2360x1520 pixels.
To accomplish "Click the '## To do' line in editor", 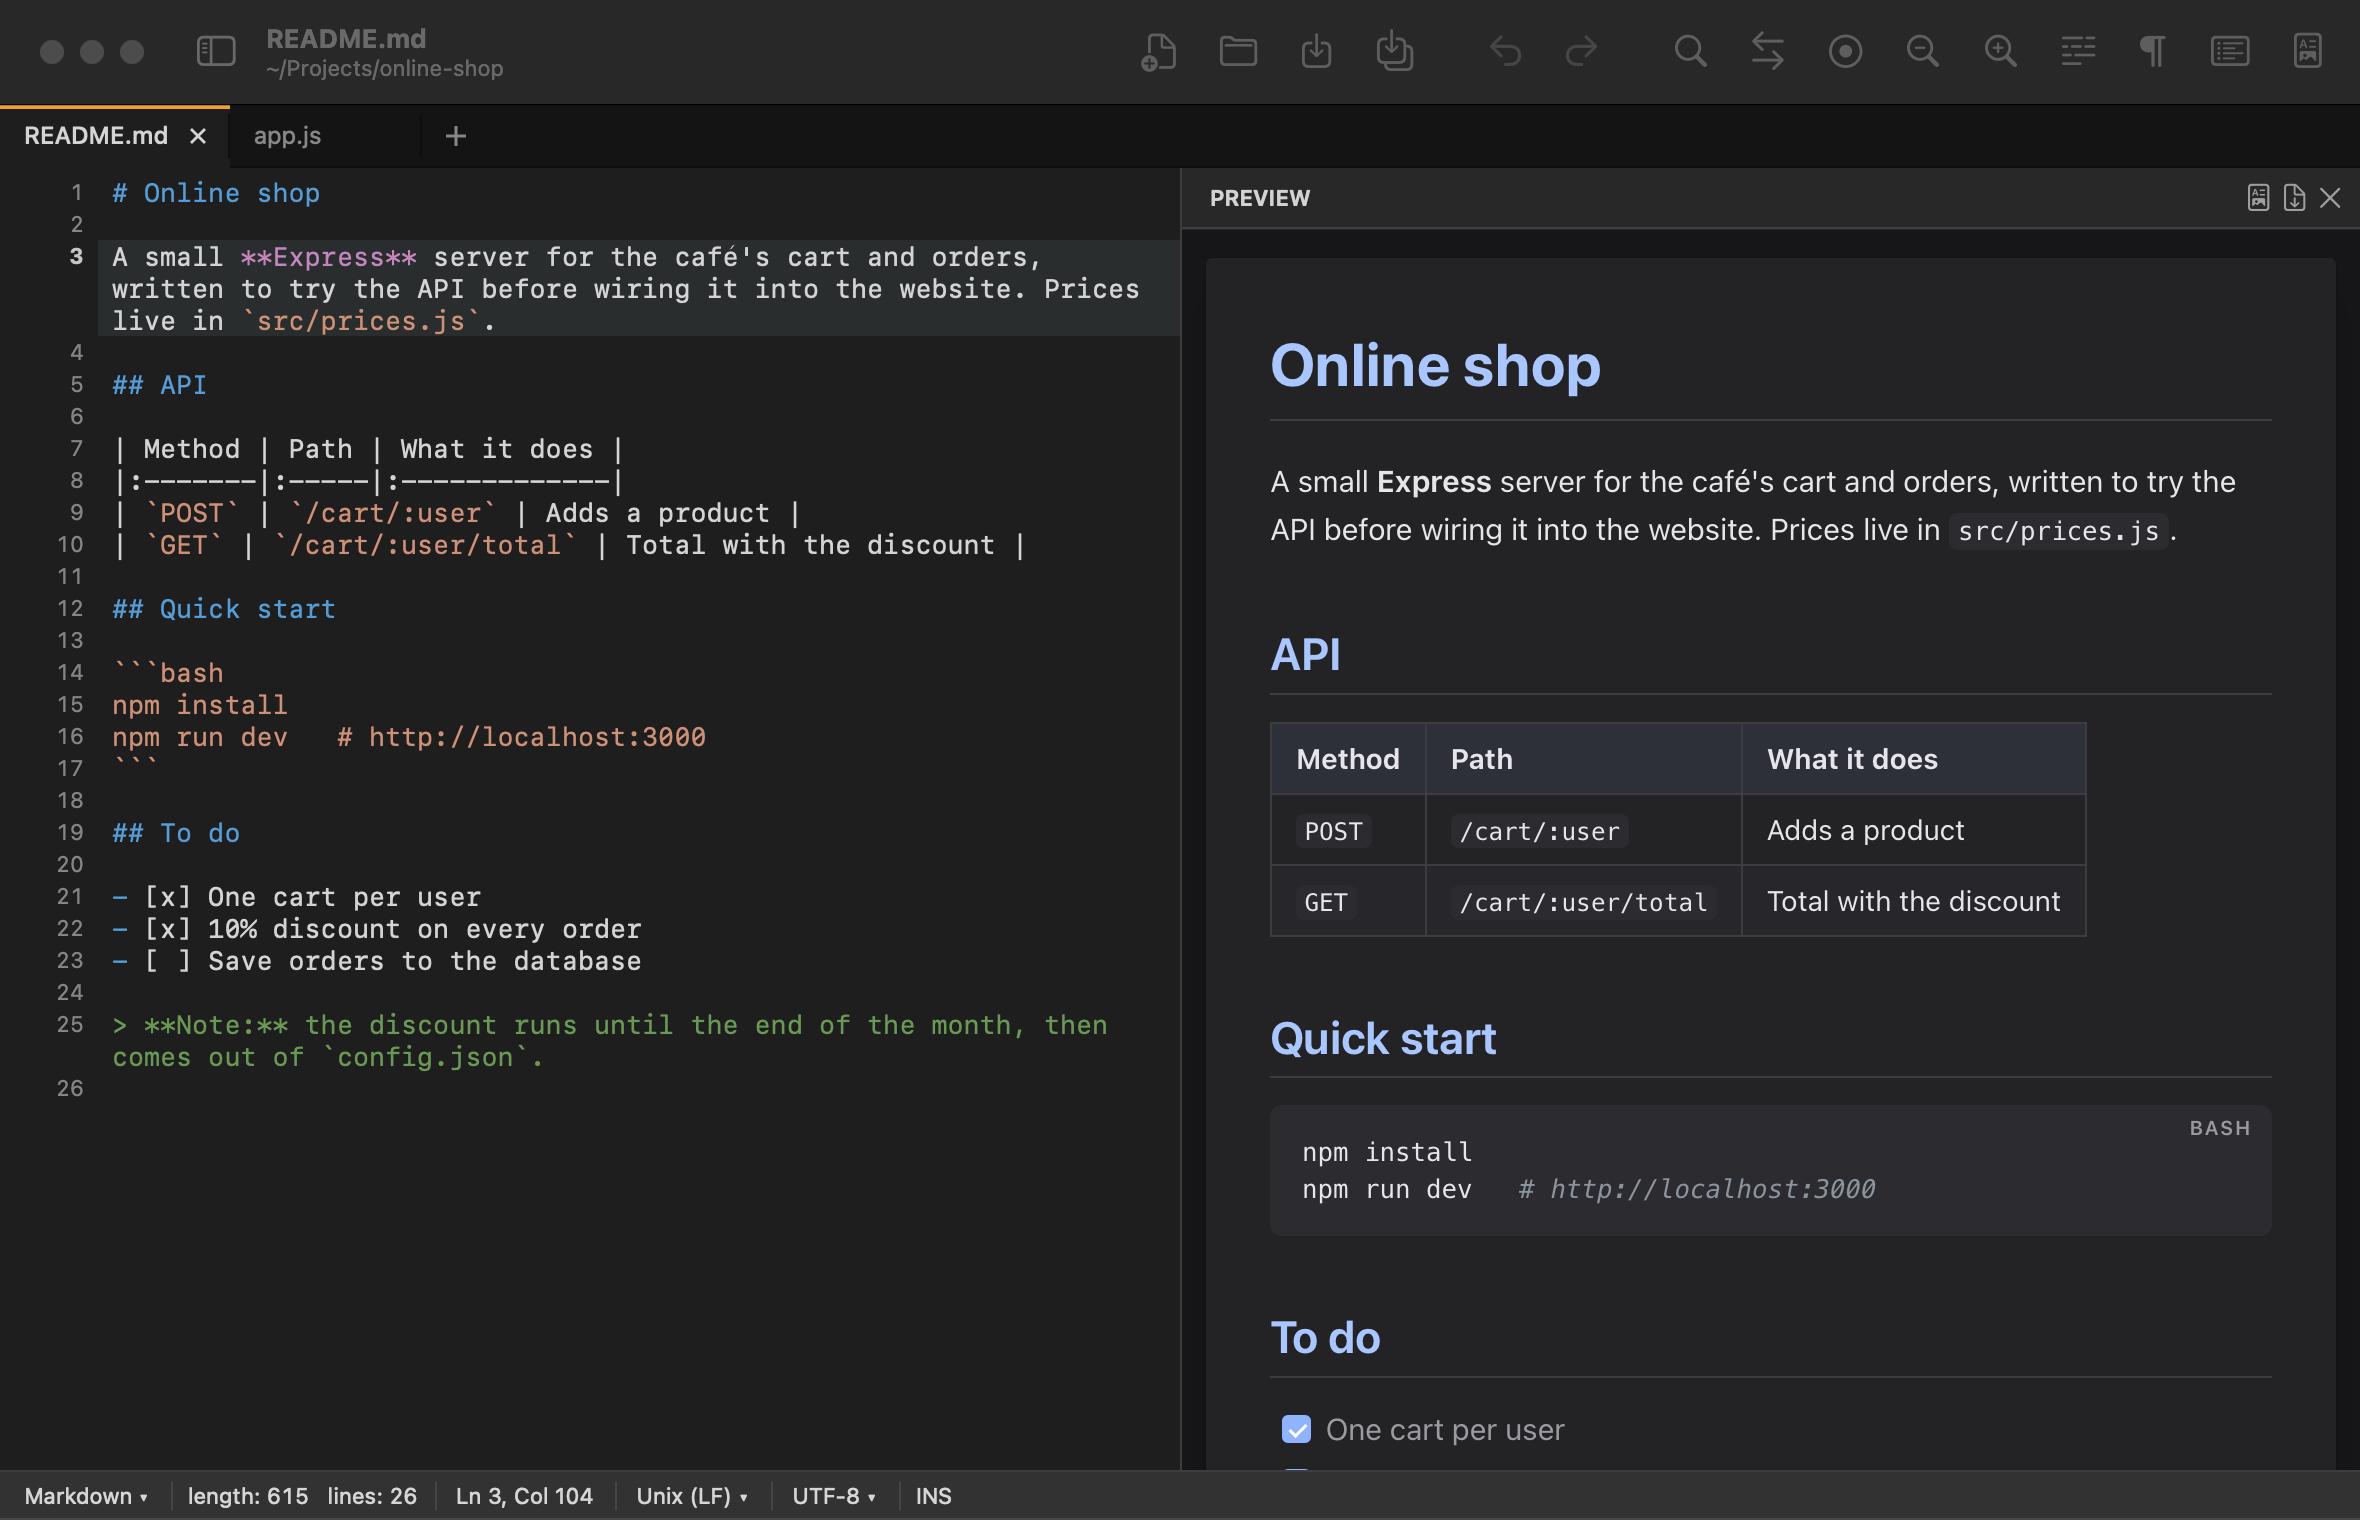I will pos(176,833).
